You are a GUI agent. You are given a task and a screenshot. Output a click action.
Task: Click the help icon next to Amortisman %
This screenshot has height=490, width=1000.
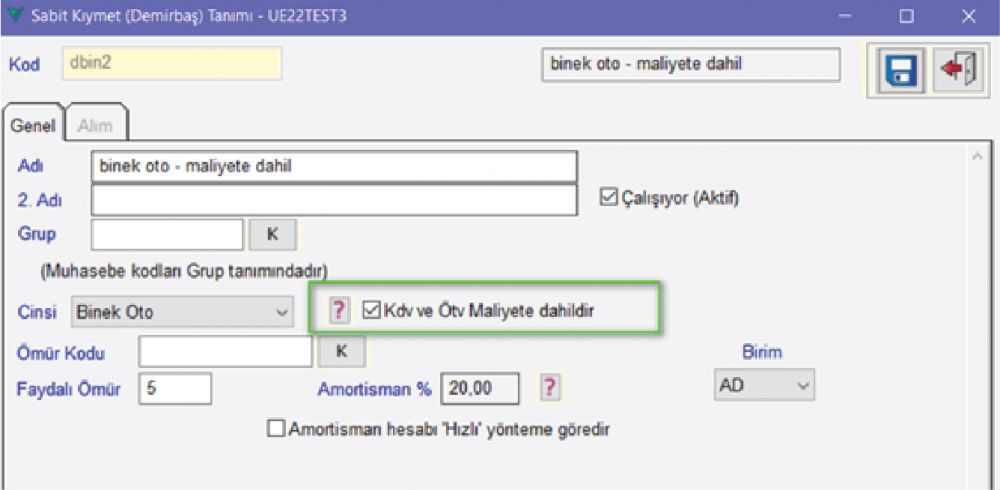548,387
